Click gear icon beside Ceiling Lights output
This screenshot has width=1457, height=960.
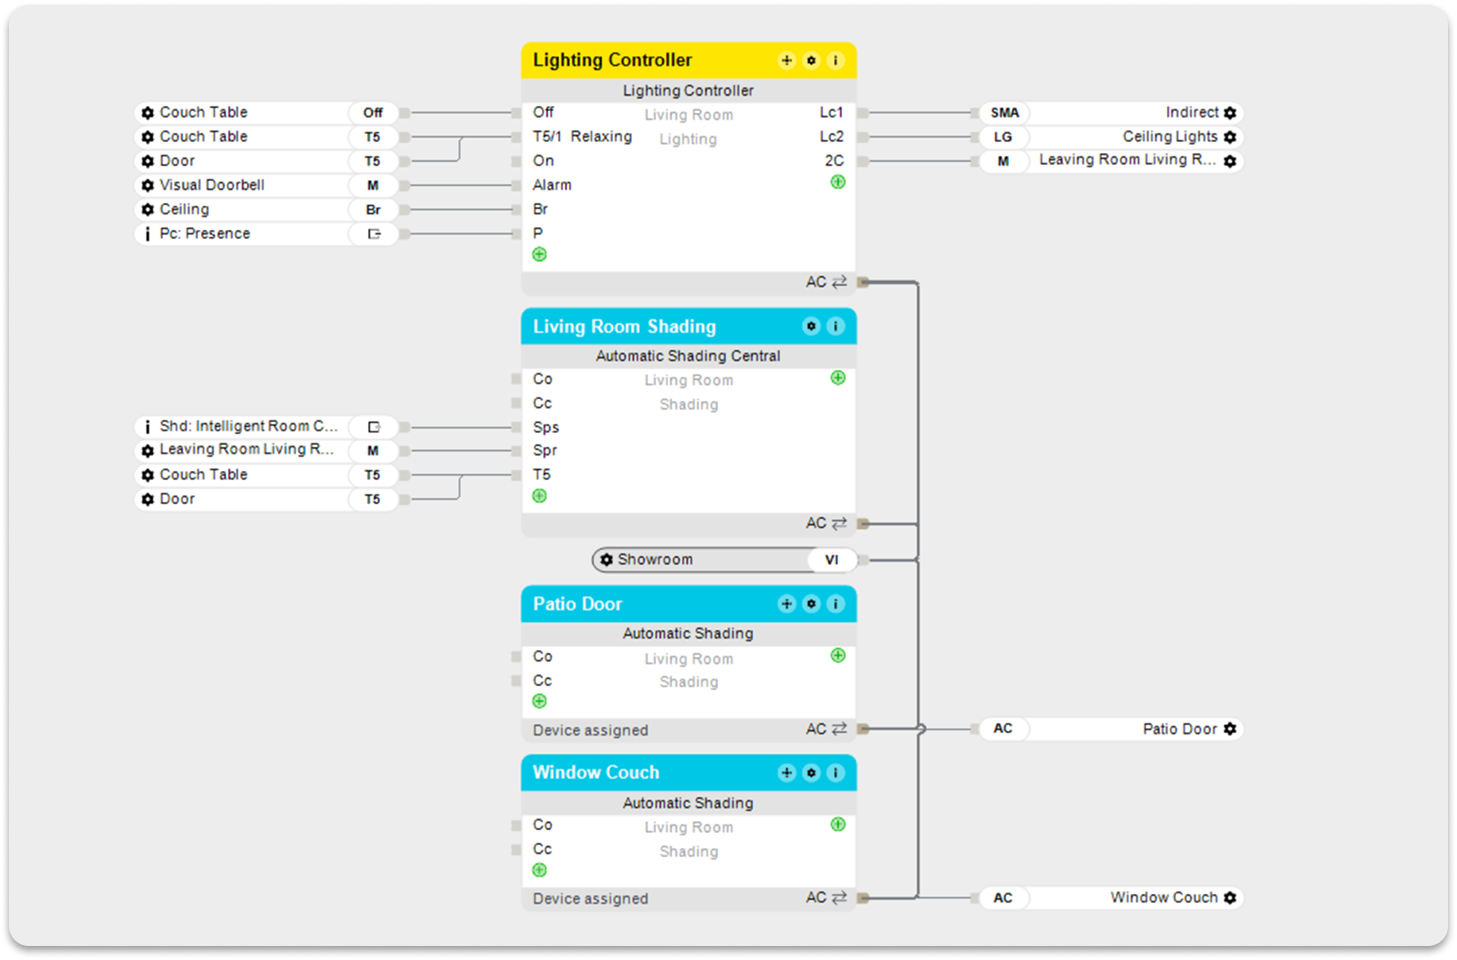(x=1230, y=137)
